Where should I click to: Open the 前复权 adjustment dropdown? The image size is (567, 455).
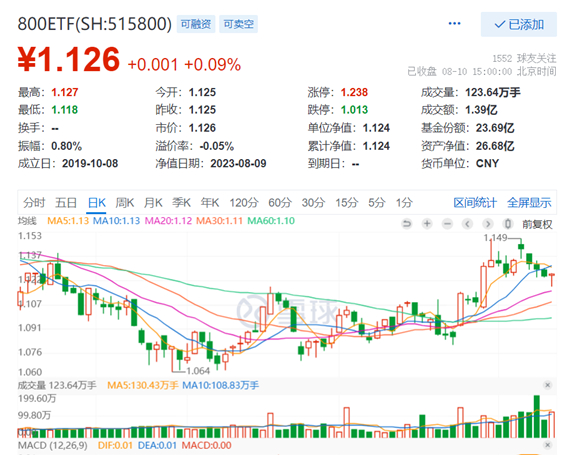point(537,224)
